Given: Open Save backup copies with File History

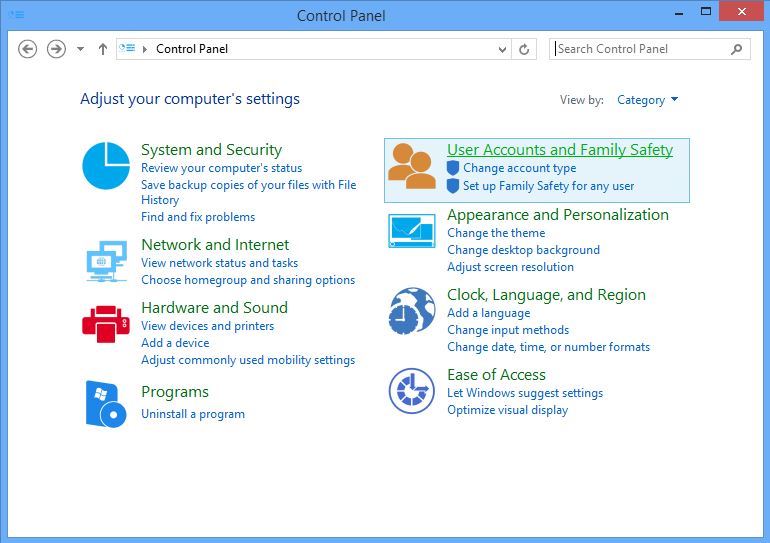Looking at the screenshot, I should pos(248,192).
